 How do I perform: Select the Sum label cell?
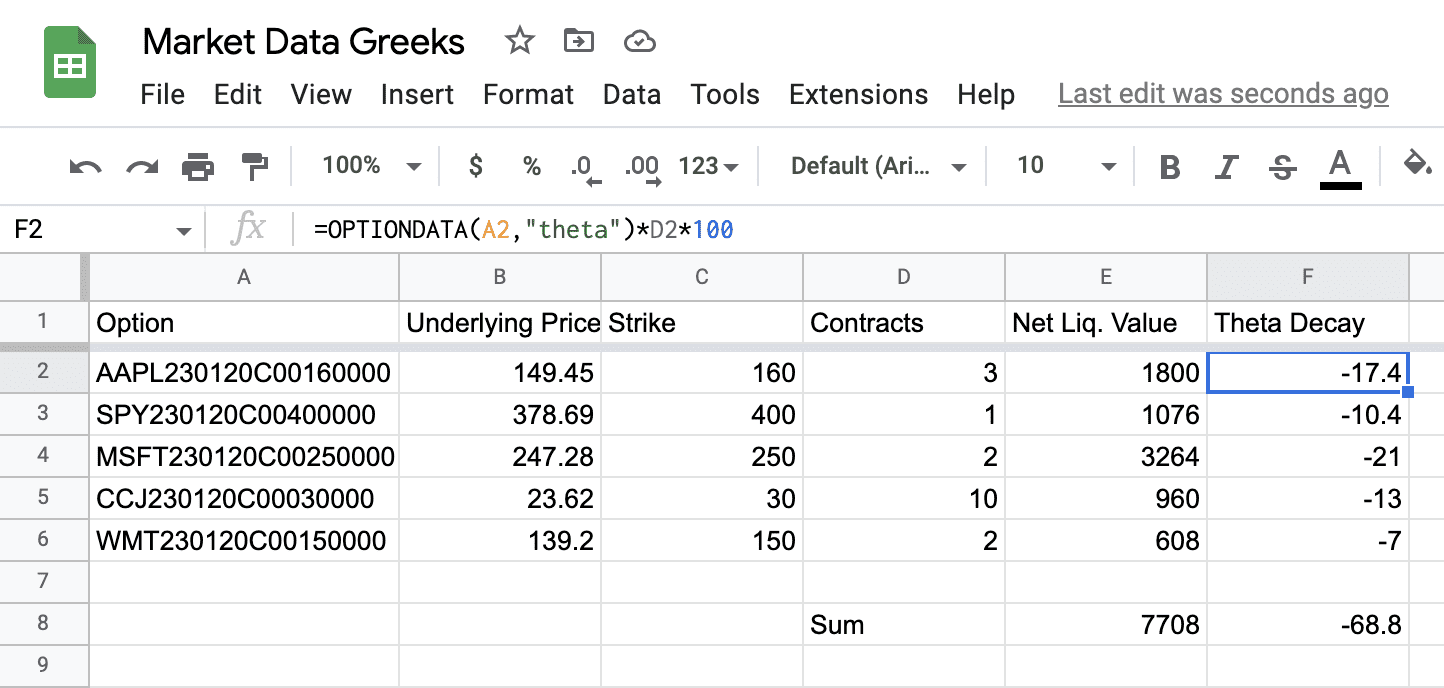pyautogui.click(x=904, y=625)
